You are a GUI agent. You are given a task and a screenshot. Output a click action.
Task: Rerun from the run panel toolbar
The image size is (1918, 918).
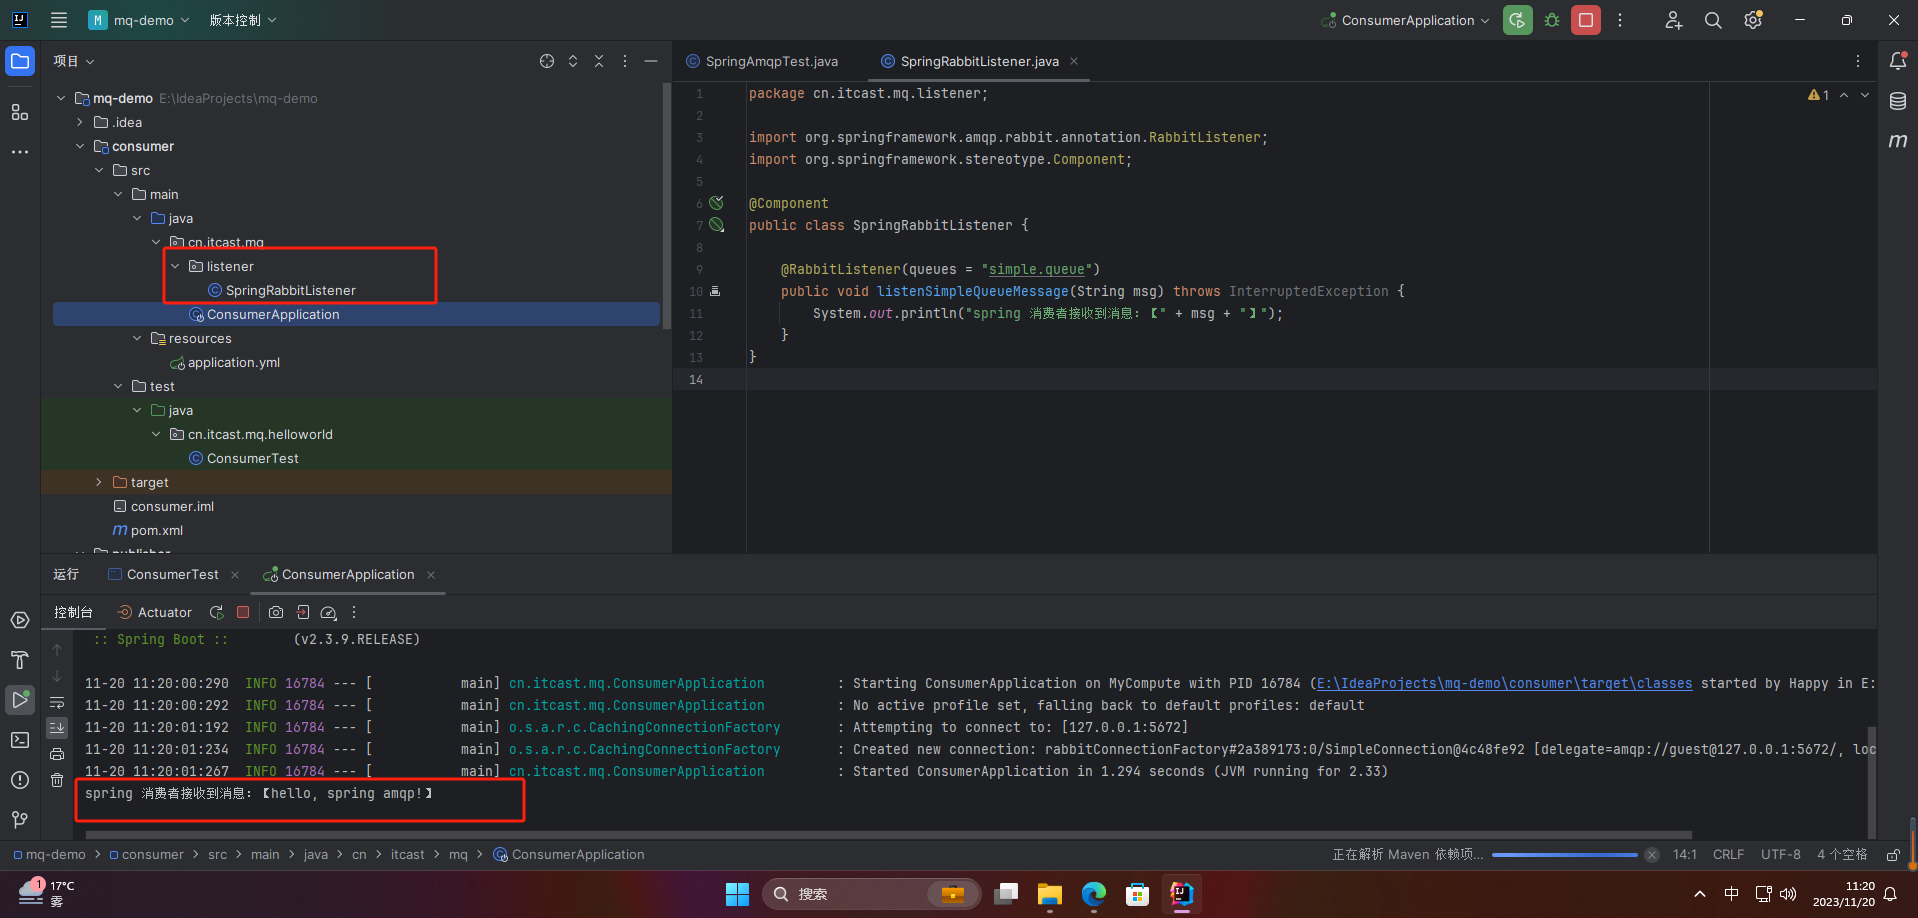pyautogui.click(x=216, y=612)
